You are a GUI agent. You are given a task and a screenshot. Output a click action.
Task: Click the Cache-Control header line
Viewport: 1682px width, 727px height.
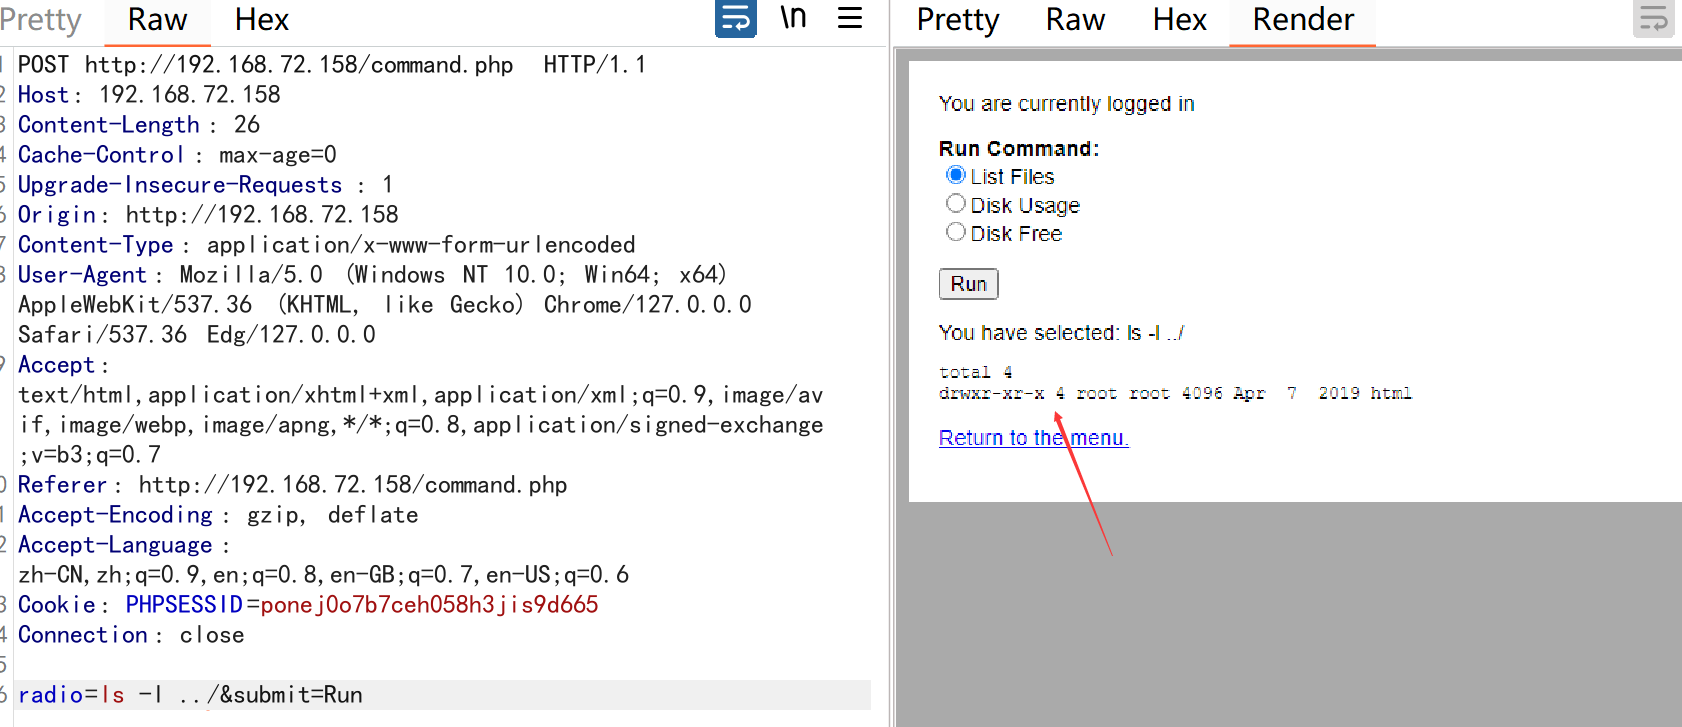click(177, 155)
